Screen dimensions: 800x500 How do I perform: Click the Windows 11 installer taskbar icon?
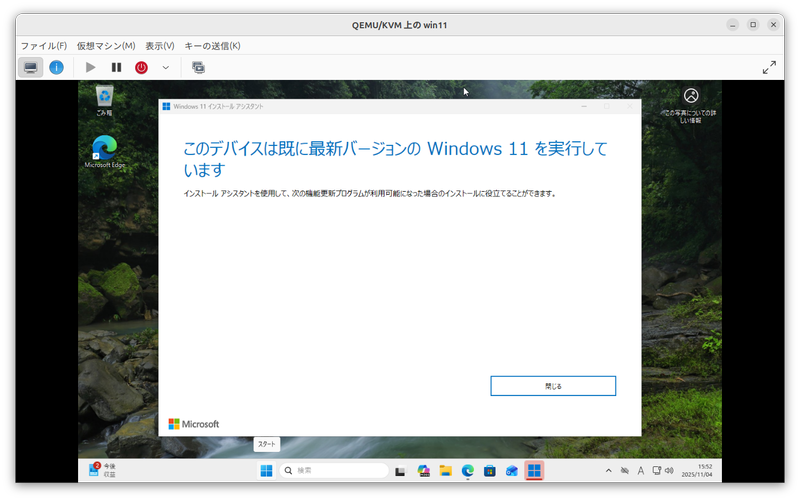[x=534, y=470]
